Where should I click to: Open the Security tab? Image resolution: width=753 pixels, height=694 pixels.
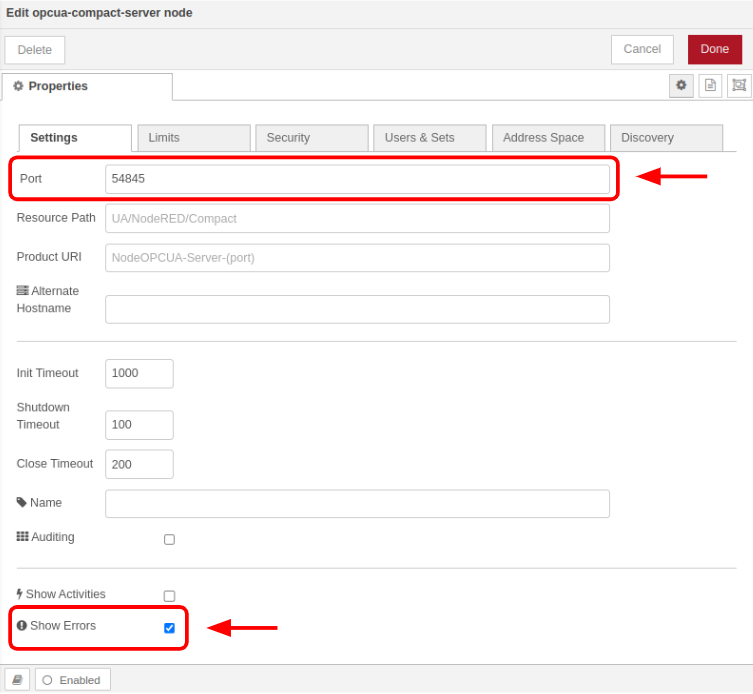coord(312,138)
